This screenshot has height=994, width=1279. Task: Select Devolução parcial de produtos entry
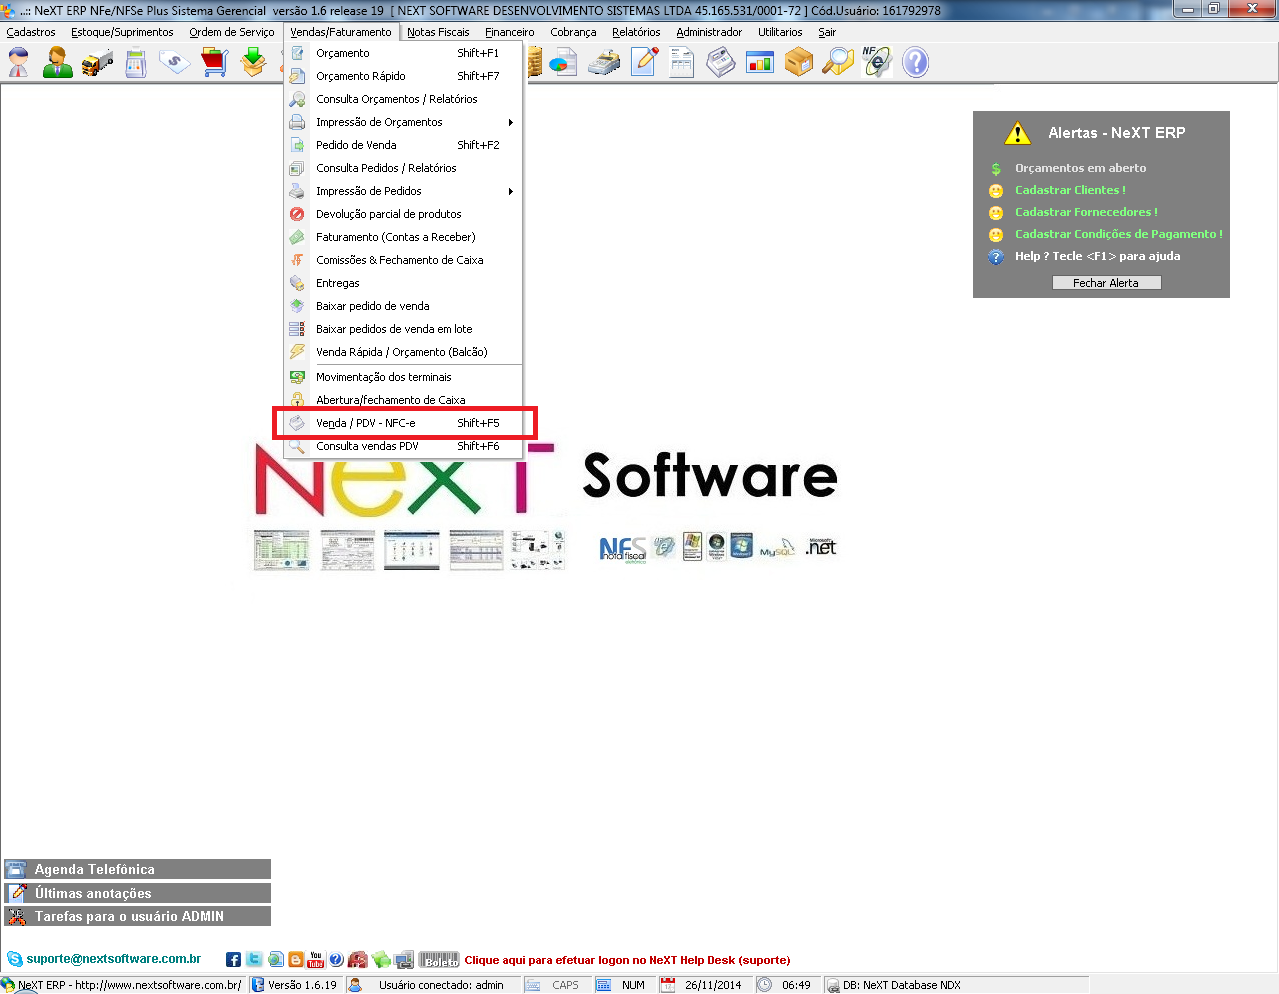click(404, 214)
